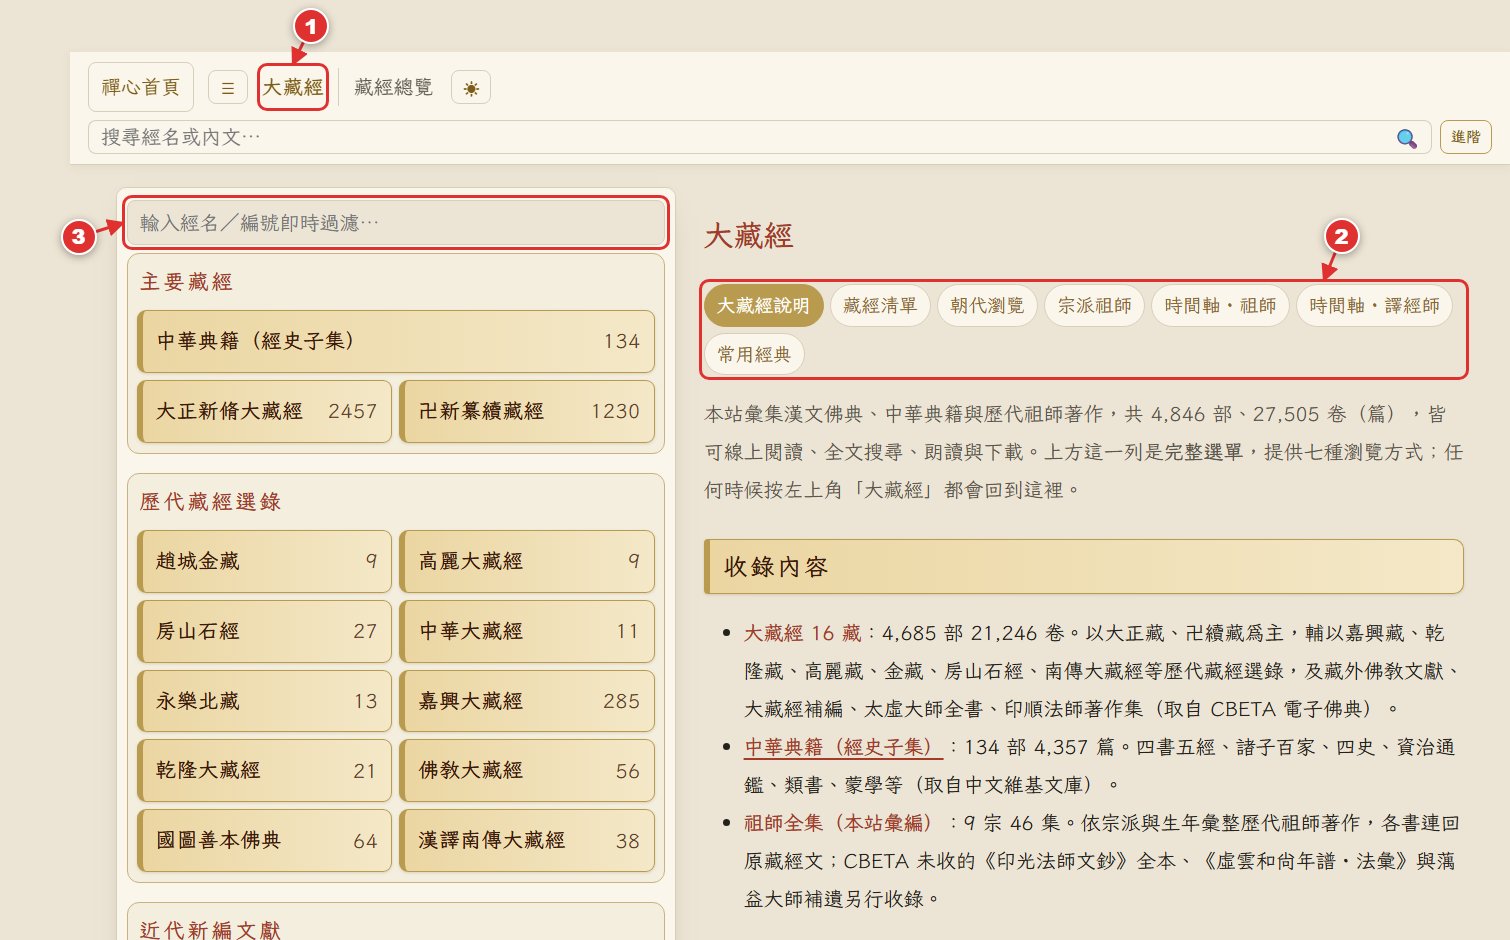Select the 大藏經說明 tab
The width and height of the screenshot is (1510, 940).
(x=763, y=305)
